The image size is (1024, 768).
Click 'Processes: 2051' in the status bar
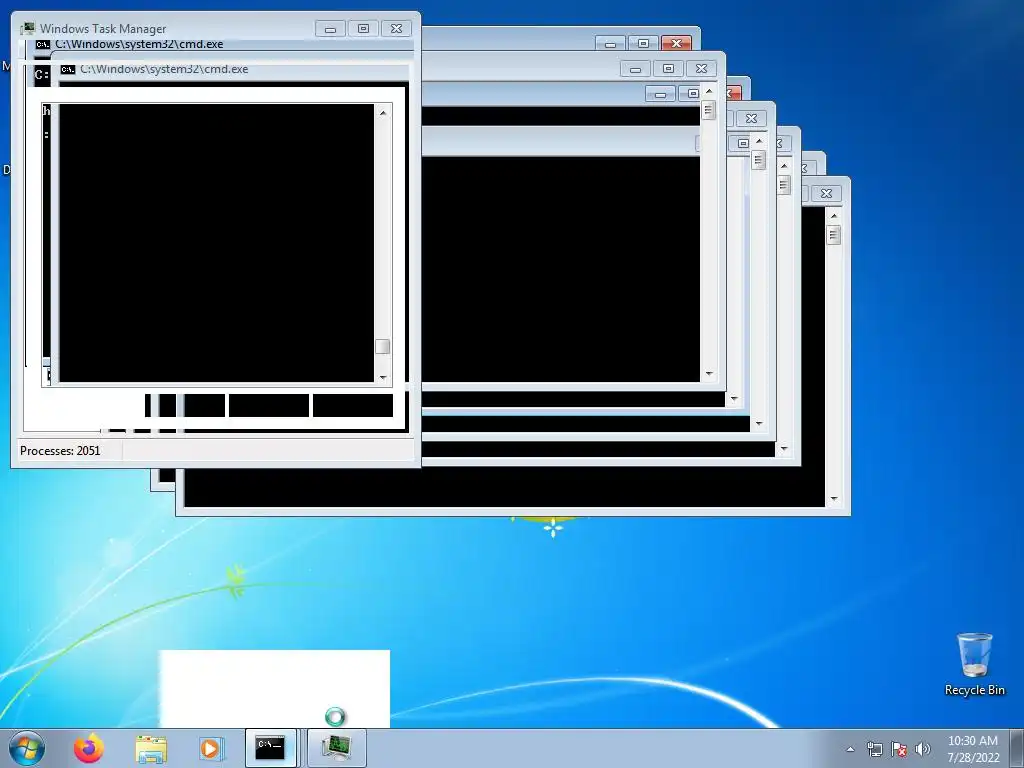click(x=60, y=451)
